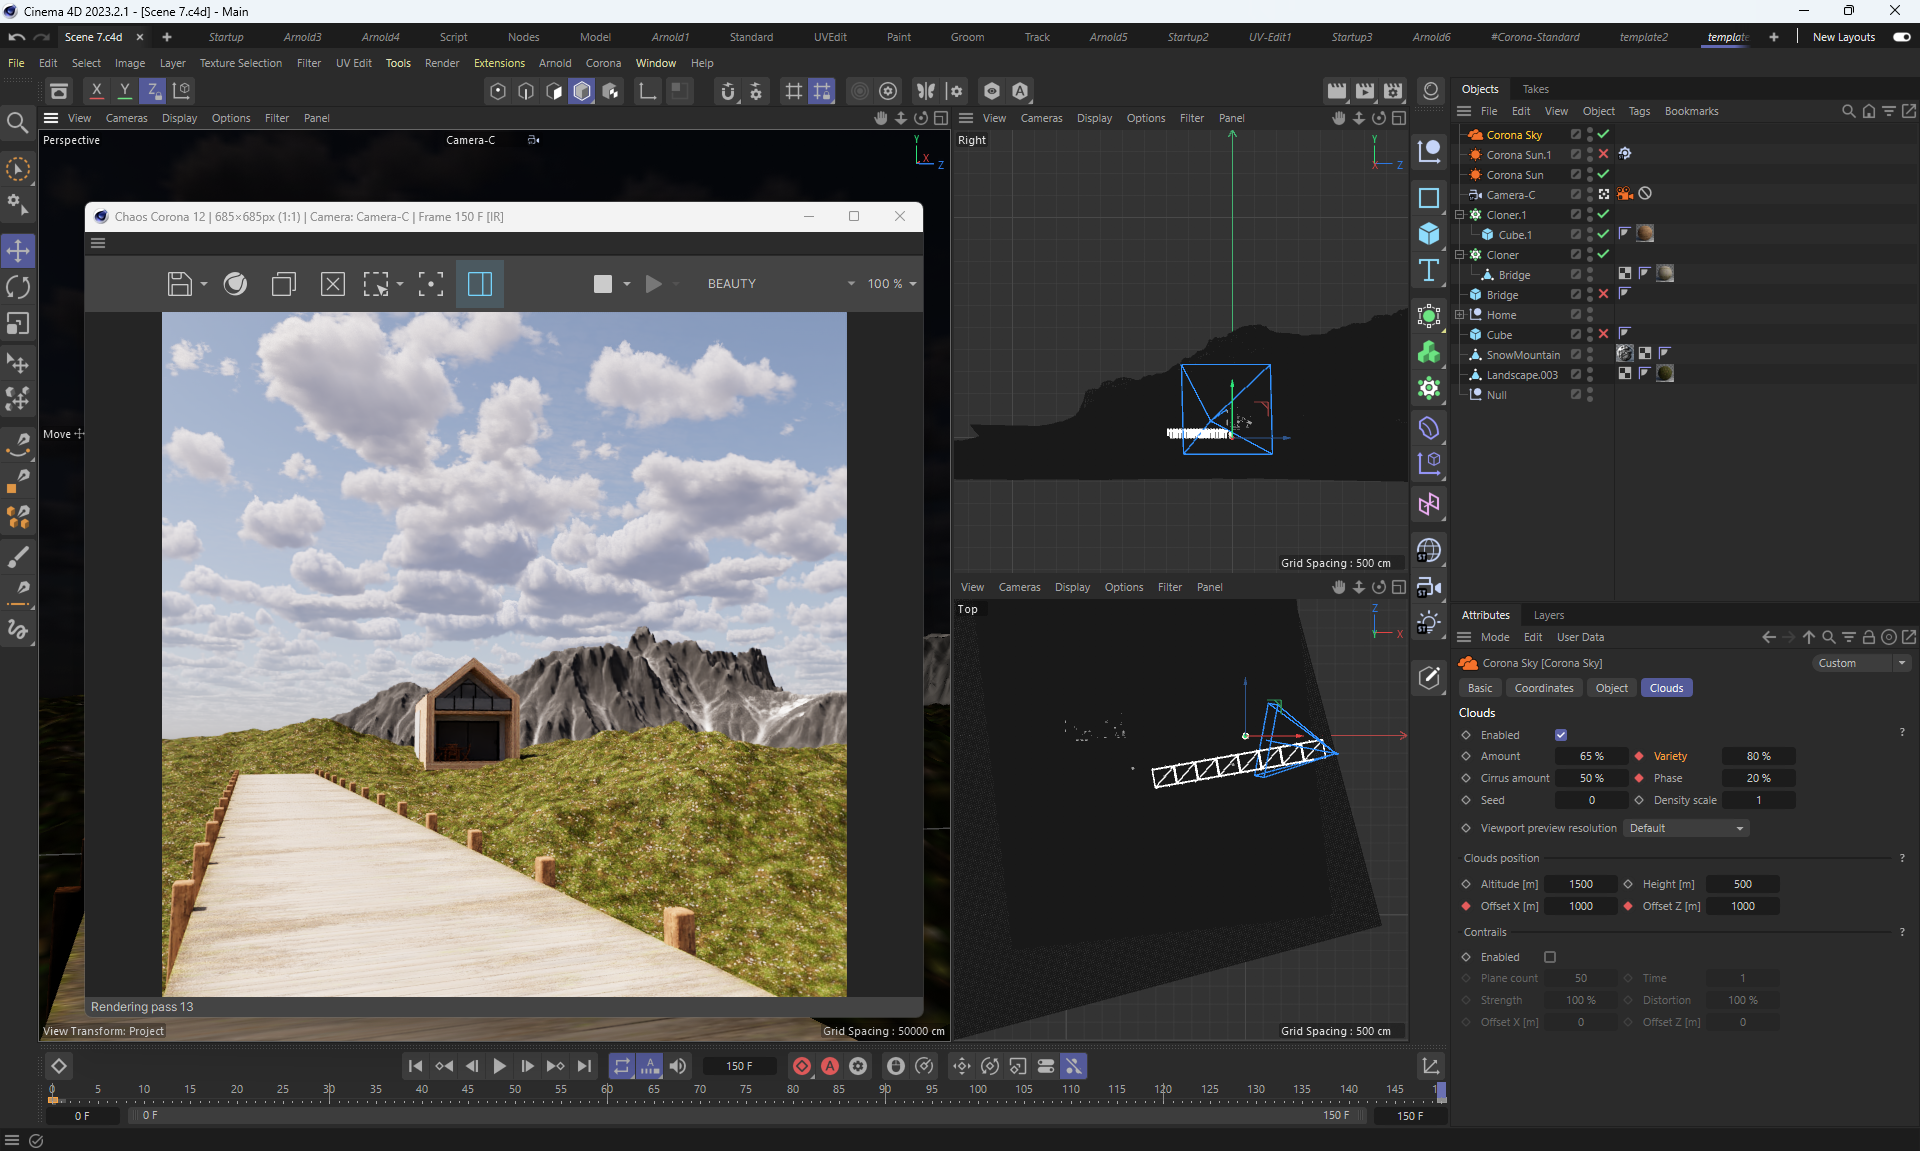This screenshot has width=1920, height=1151.
Task: Toggle the New Layouts switch
Action: (x=1901, y=37)
